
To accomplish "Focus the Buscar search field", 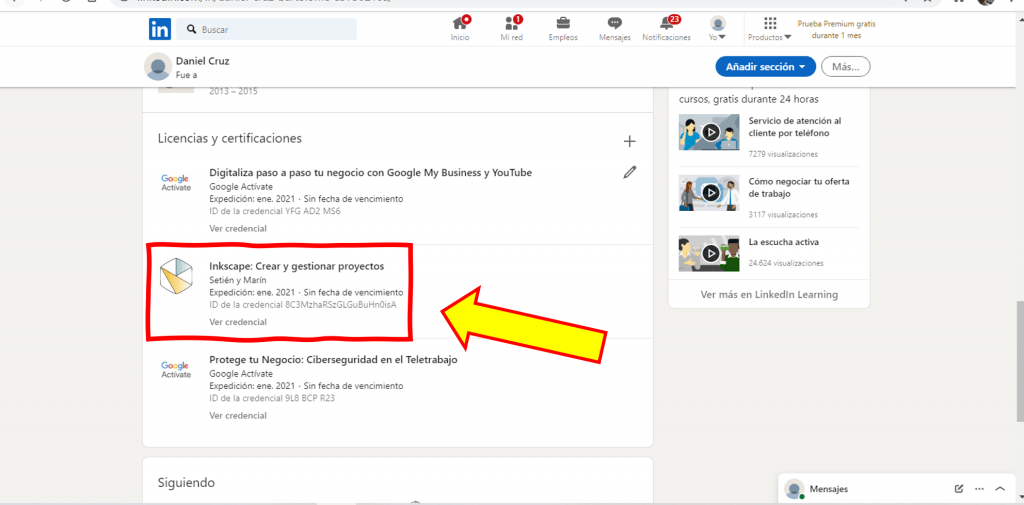I will [x=267, y=29].
